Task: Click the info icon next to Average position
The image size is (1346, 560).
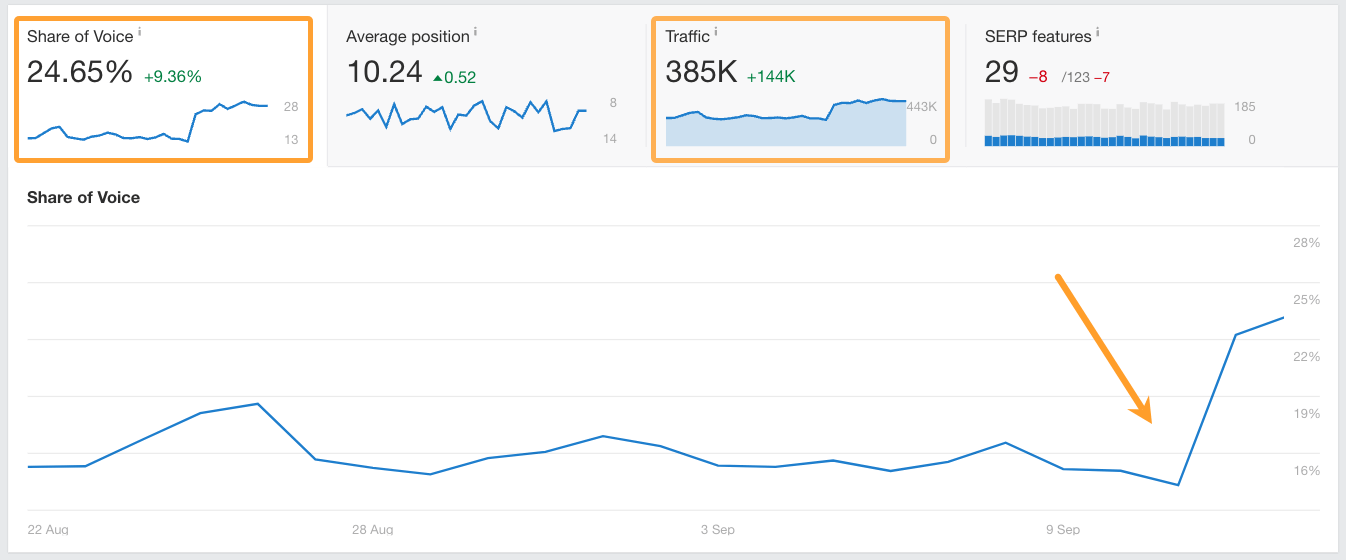Action: click(x=475, y=33)
